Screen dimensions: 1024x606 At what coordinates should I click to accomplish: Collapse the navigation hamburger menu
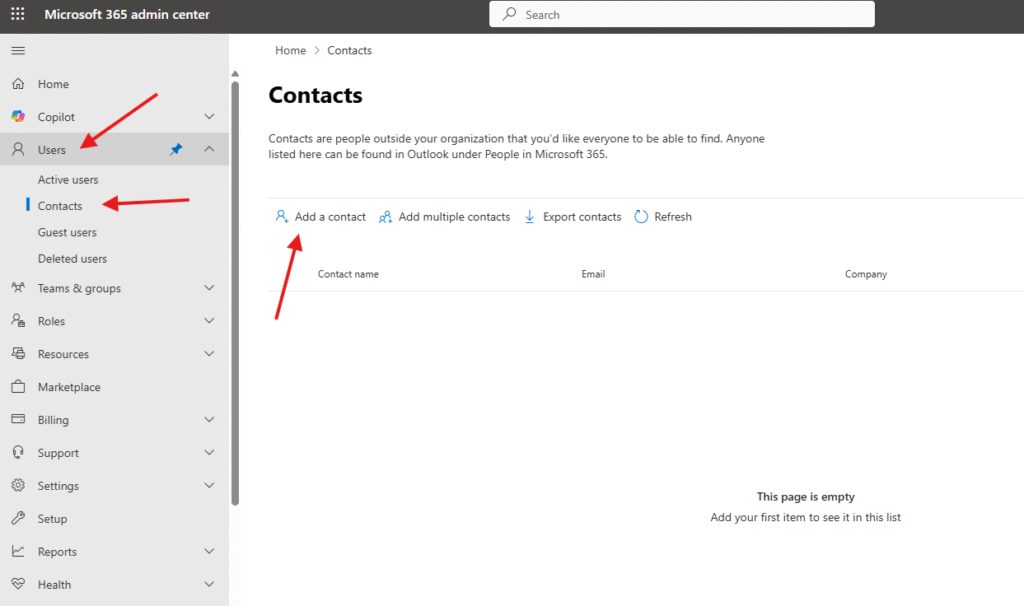coord(18,51)
